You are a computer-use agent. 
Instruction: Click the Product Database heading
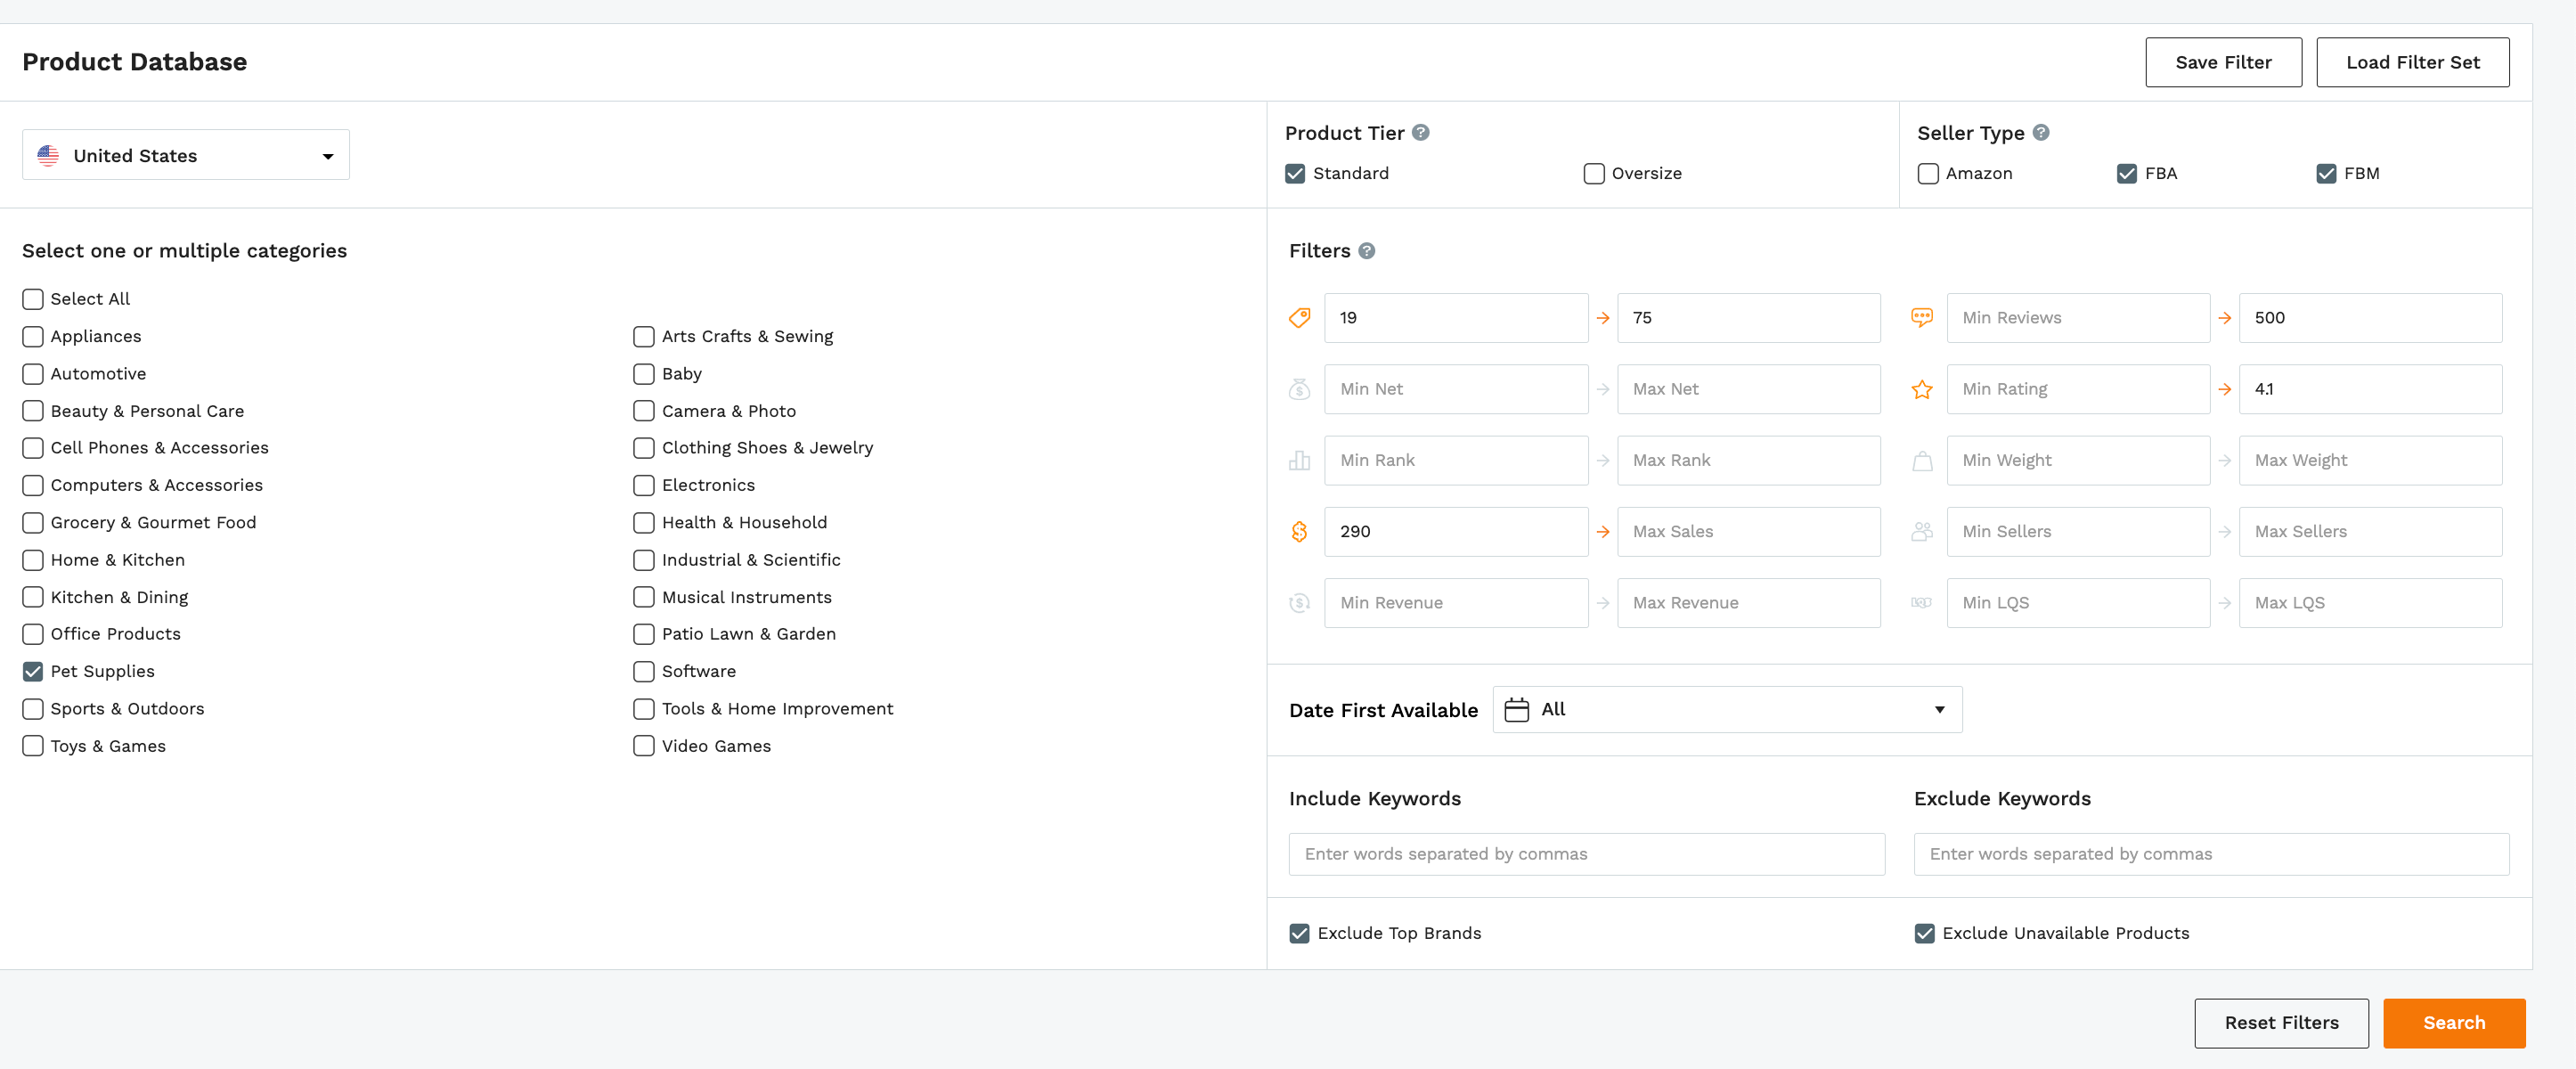click(134, 62)
